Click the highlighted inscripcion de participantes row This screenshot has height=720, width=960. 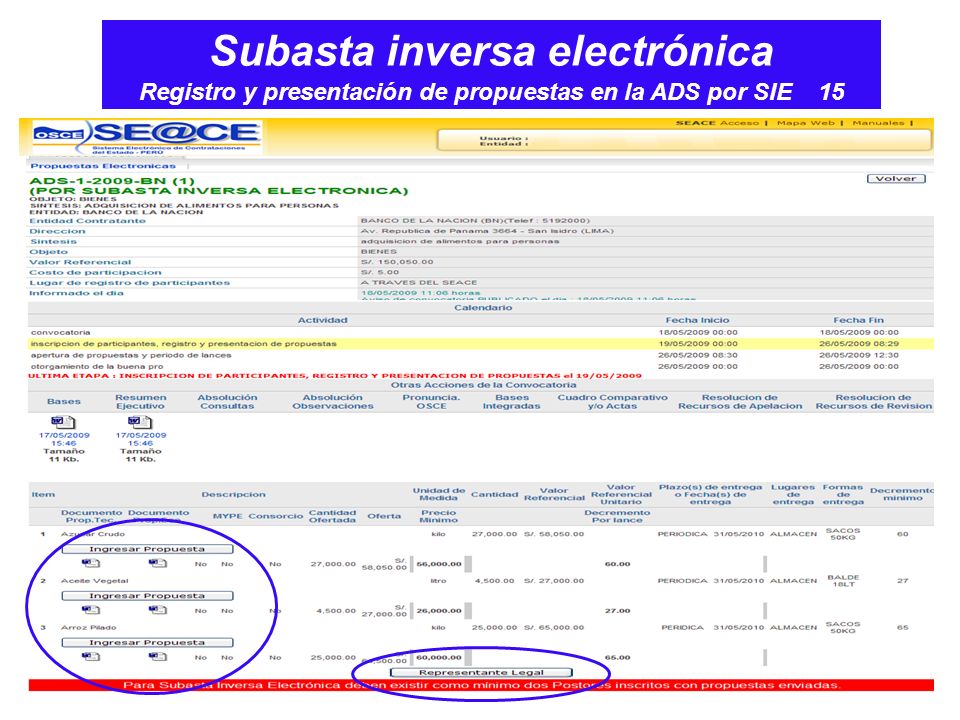pos(481,344)
